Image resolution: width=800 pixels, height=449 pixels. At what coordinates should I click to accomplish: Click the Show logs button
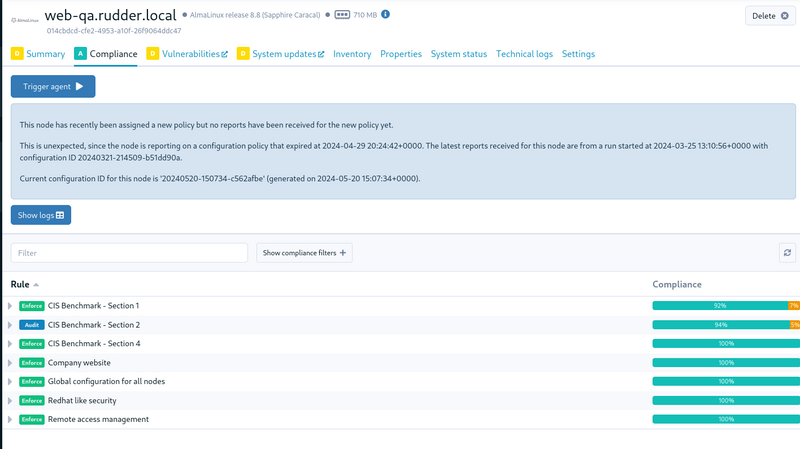(x=41, y=215)
